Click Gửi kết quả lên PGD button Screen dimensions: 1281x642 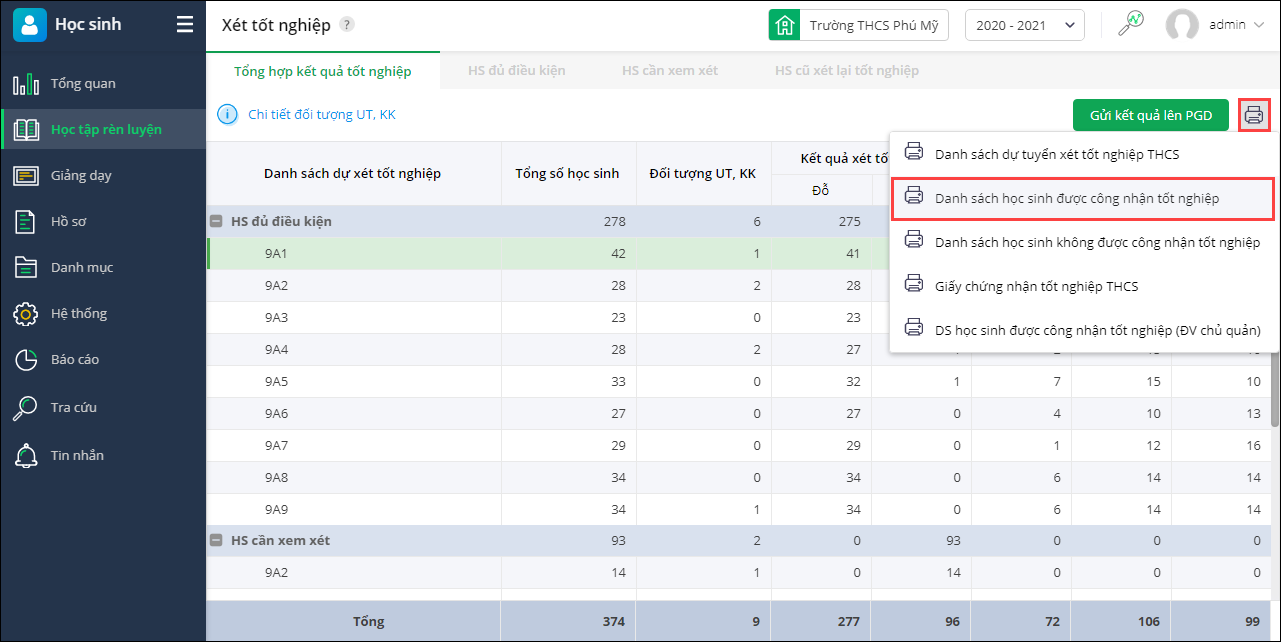tap(1150, 115)
